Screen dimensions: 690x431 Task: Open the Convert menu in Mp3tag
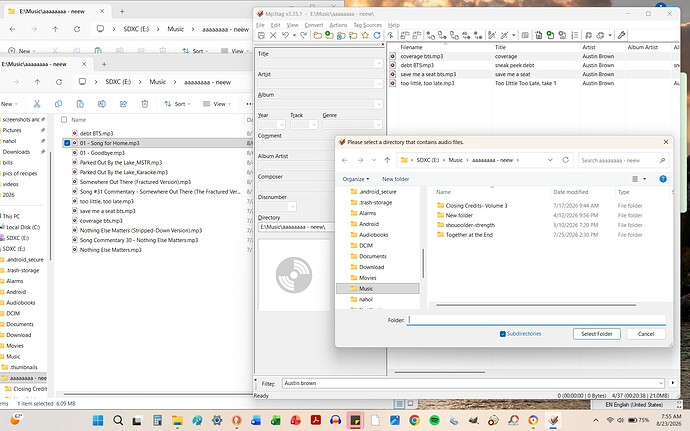click(x=314, y=25)
